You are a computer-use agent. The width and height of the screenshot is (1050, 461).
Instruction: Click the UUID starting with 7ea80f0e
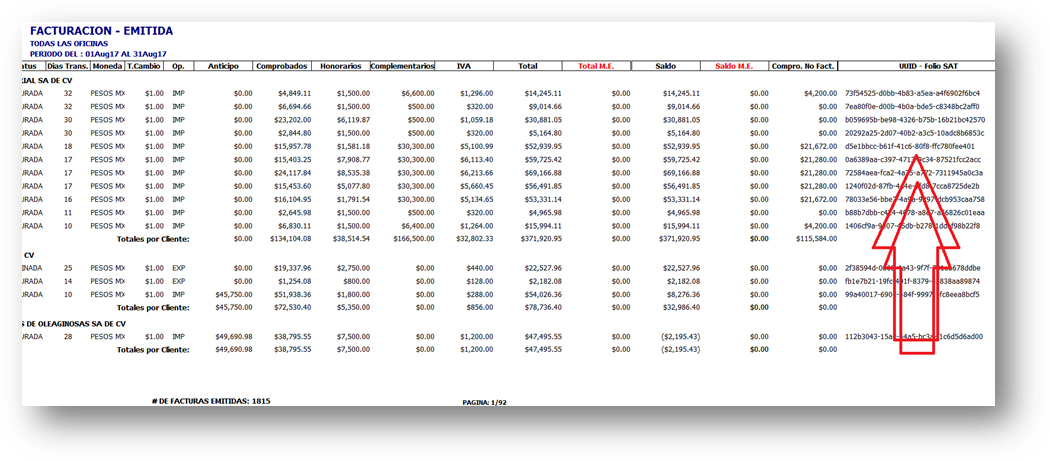click(912, 107)
